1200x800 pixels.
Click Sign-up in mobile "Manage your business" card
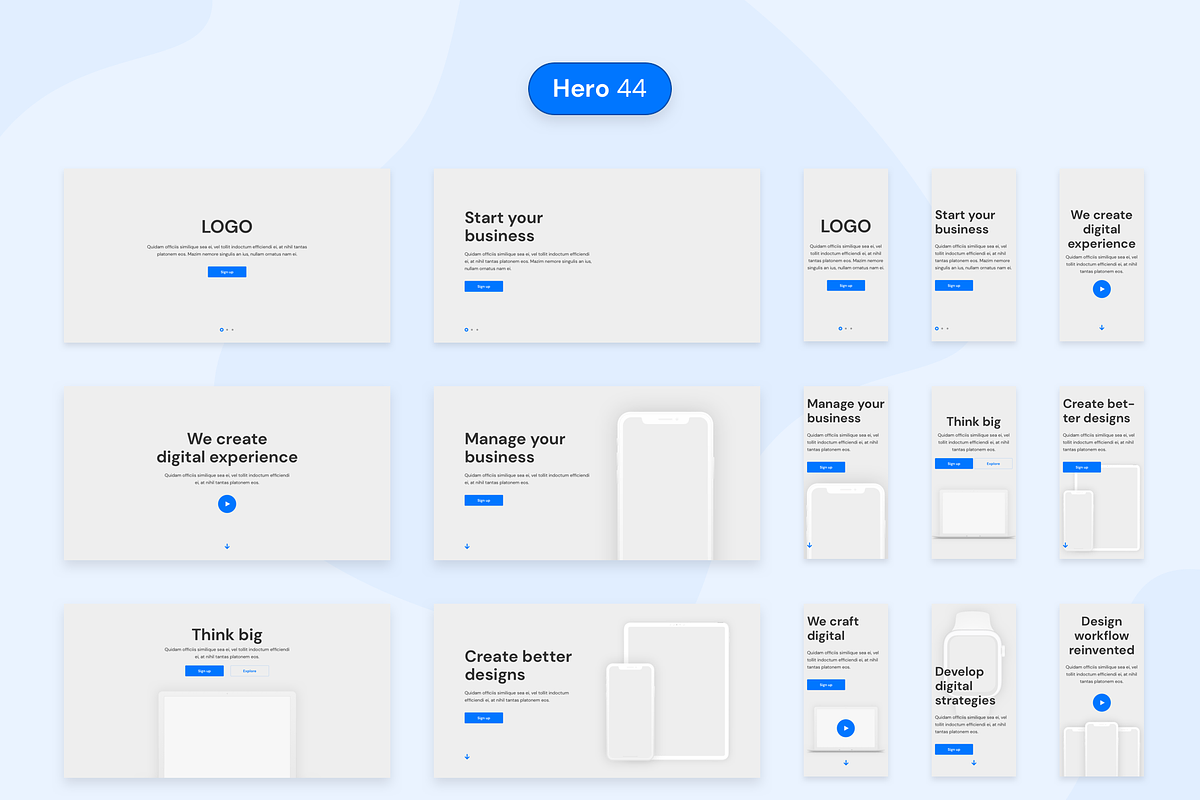click(x=826, y=467)
